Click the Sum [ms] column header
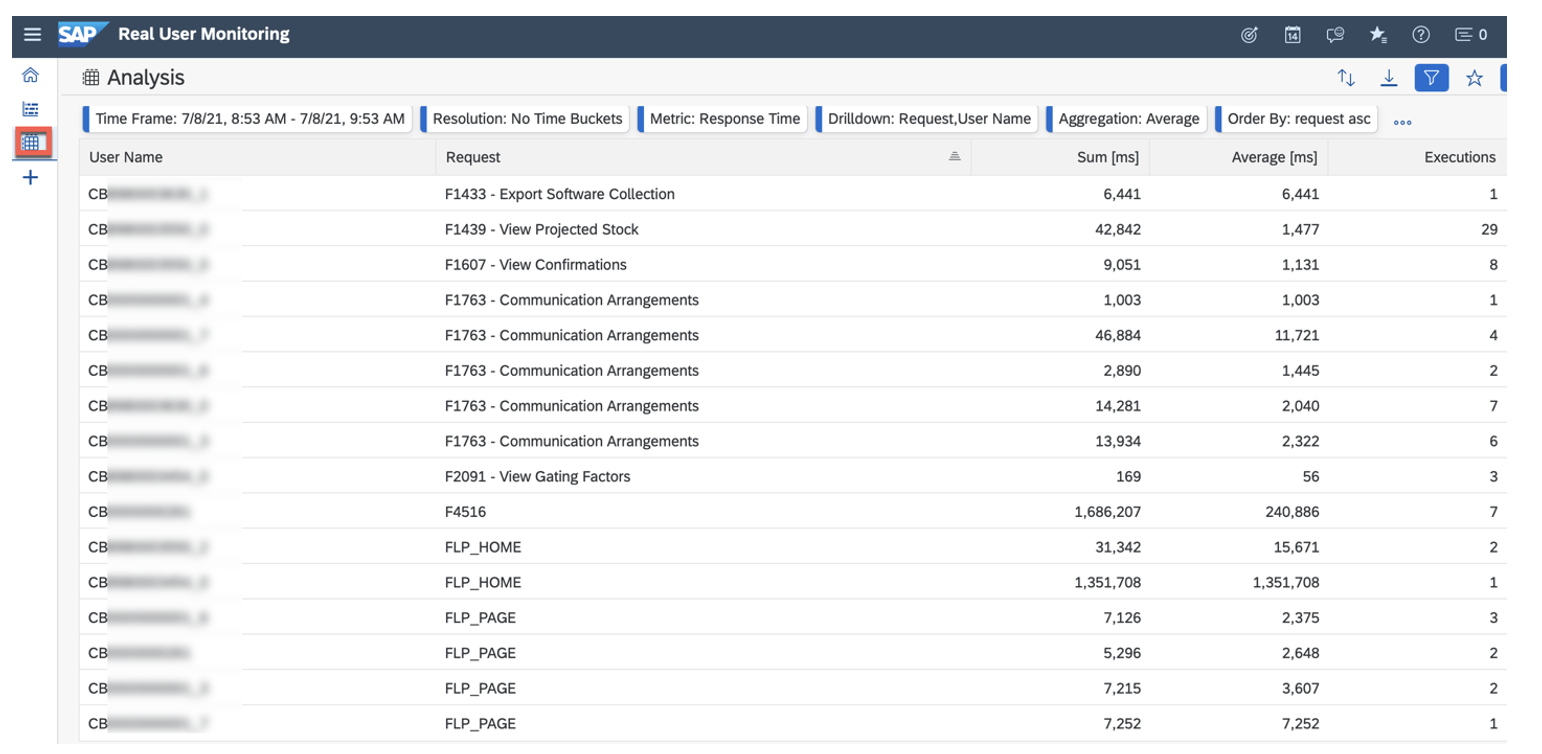 (x=1060, y=157)
